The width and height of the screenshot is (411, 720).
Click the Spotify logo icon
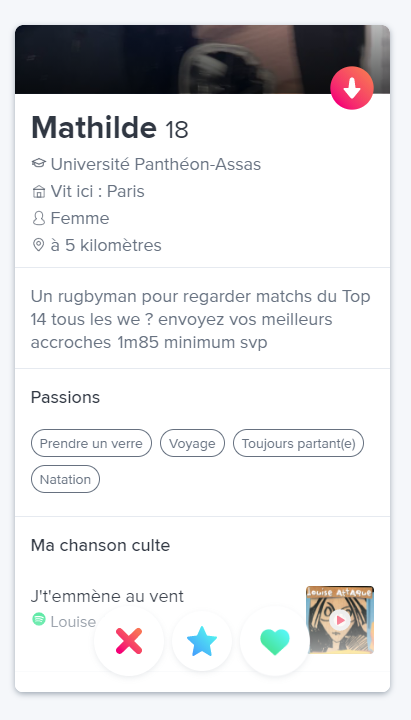[x=39, y=619]
